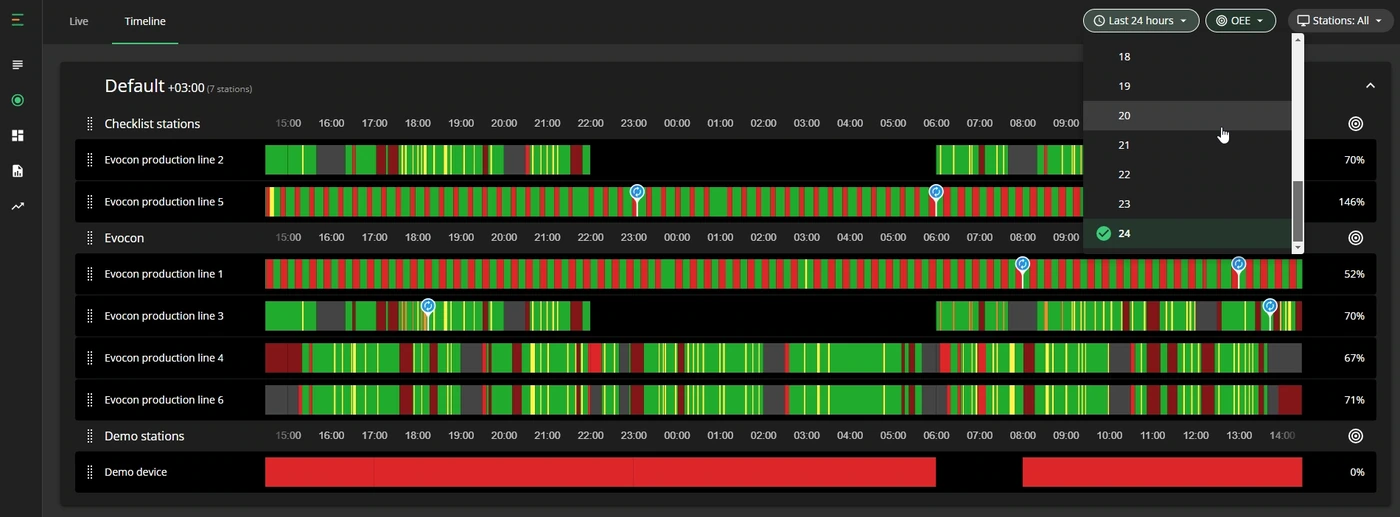Click line 3 marker pin near 14:00

click(x=1270, y=306)
